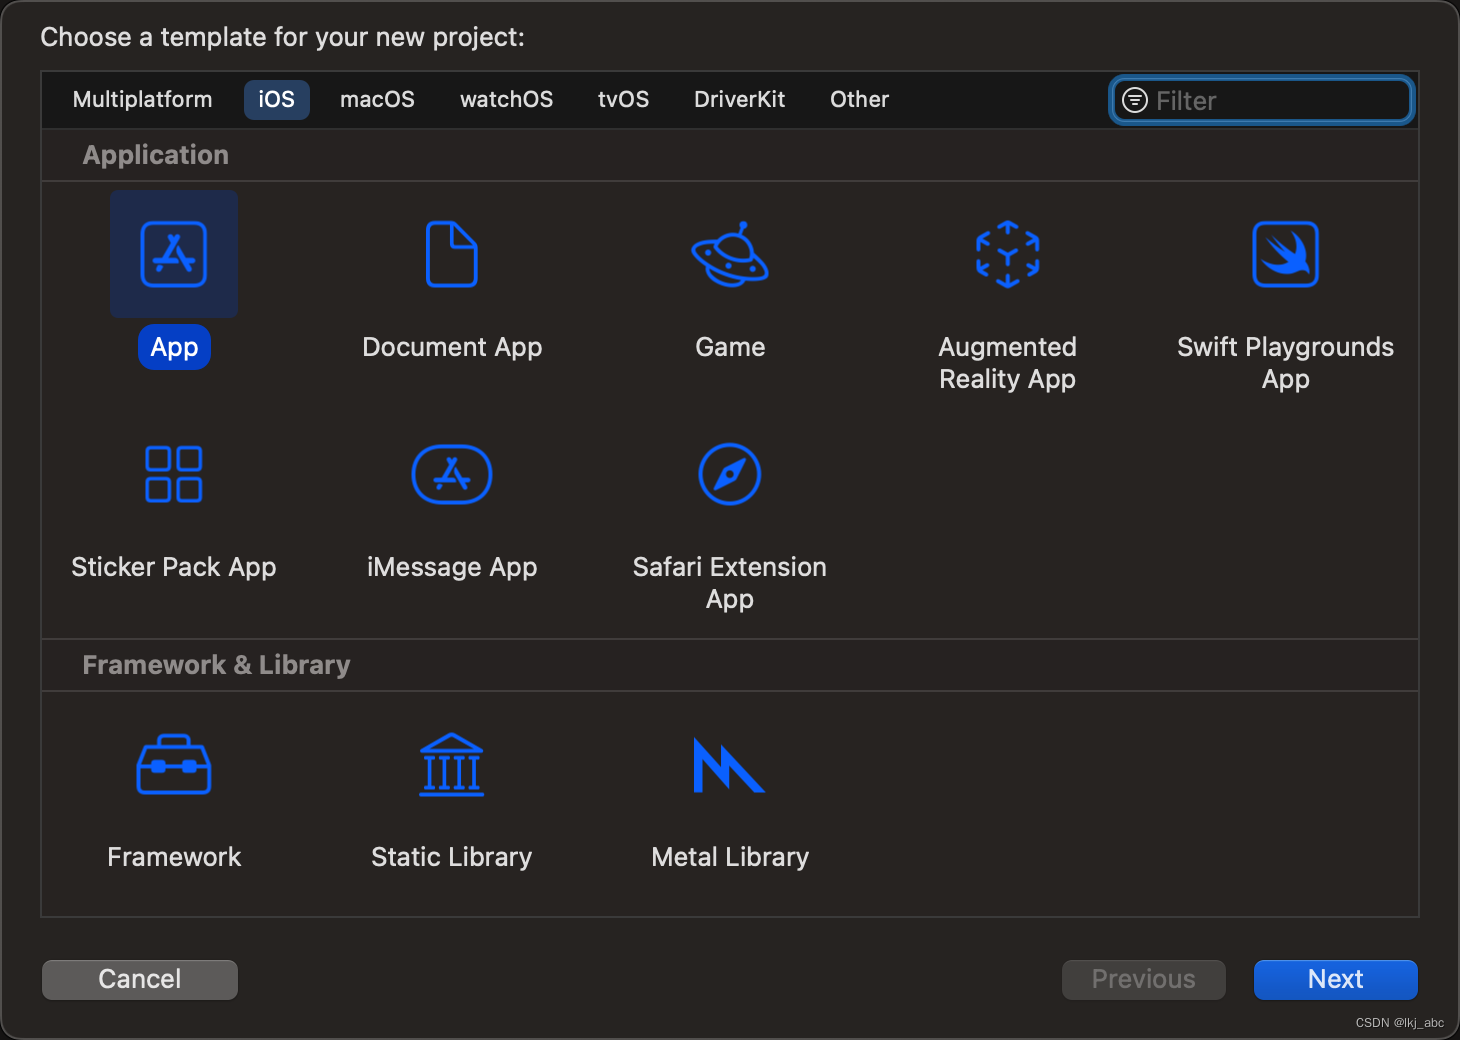Switch to the Other tab
This screenshot has width=1460, height=1040.
coord(860,100)
